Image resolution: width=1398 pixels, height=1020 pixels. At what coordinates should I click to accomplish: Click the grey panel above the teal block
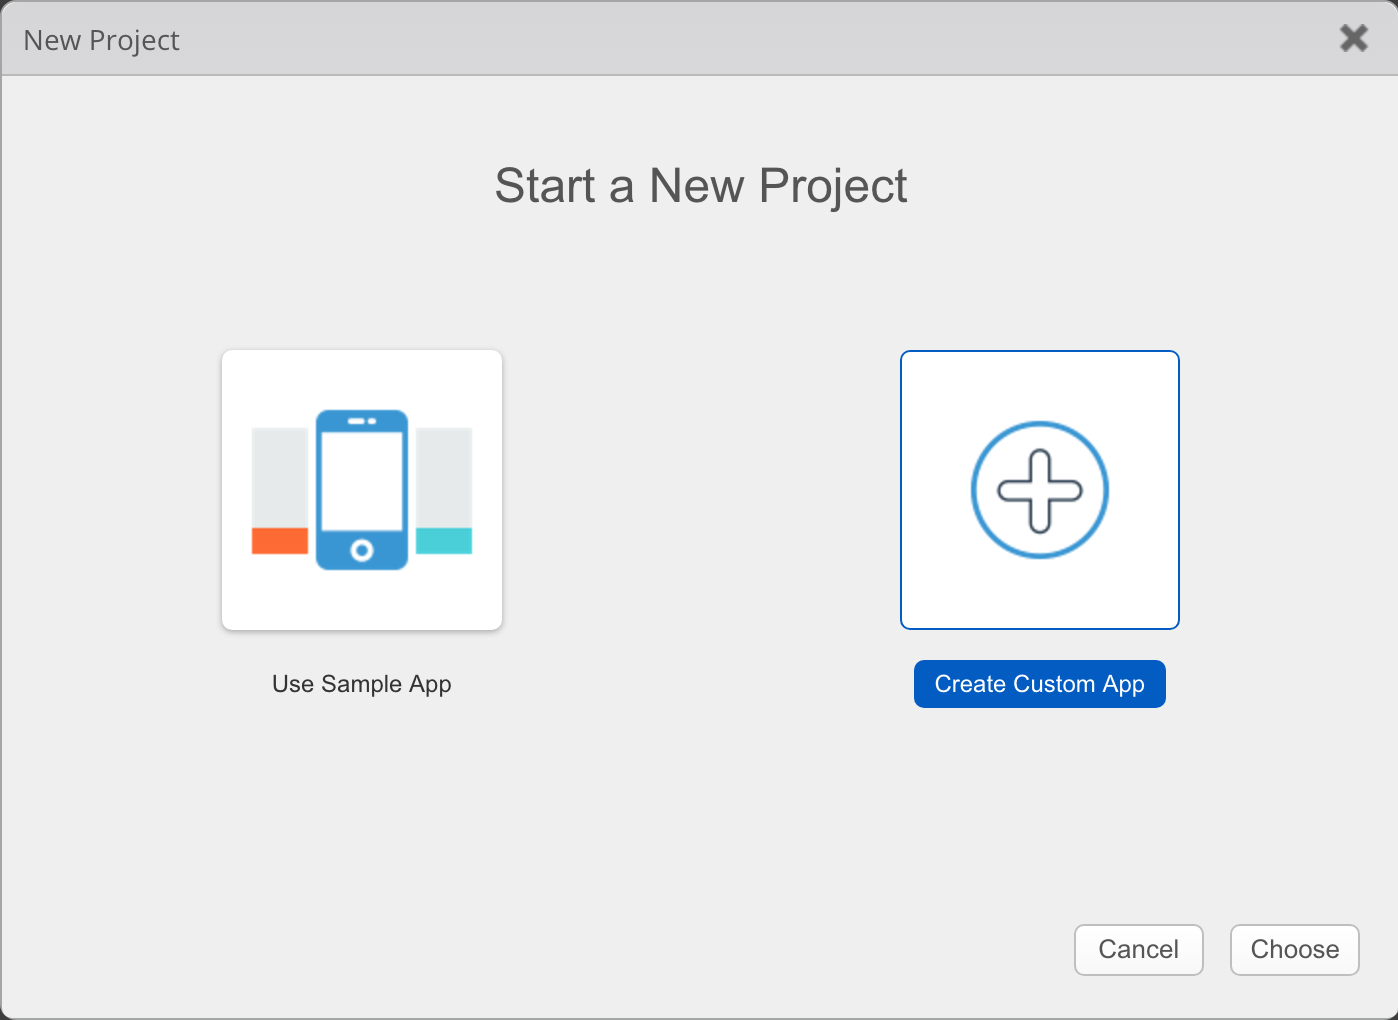444,477
